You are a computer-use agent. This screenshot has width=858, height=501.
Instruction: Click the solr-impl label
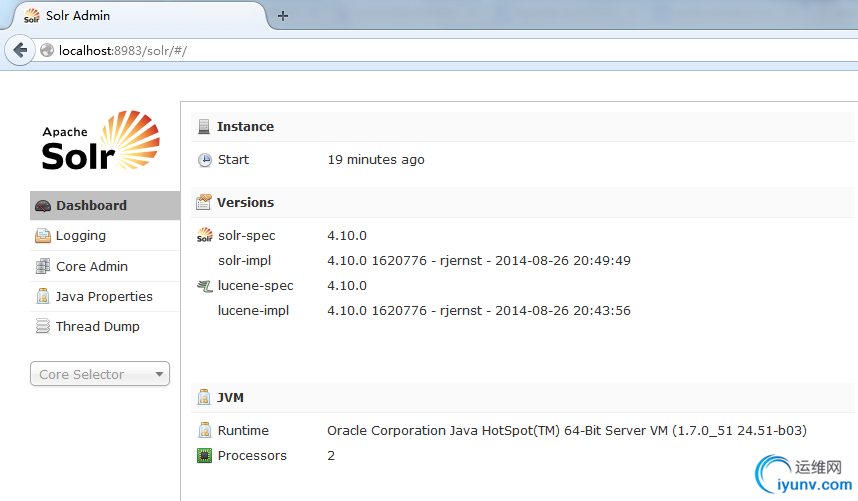click(245, 260)
